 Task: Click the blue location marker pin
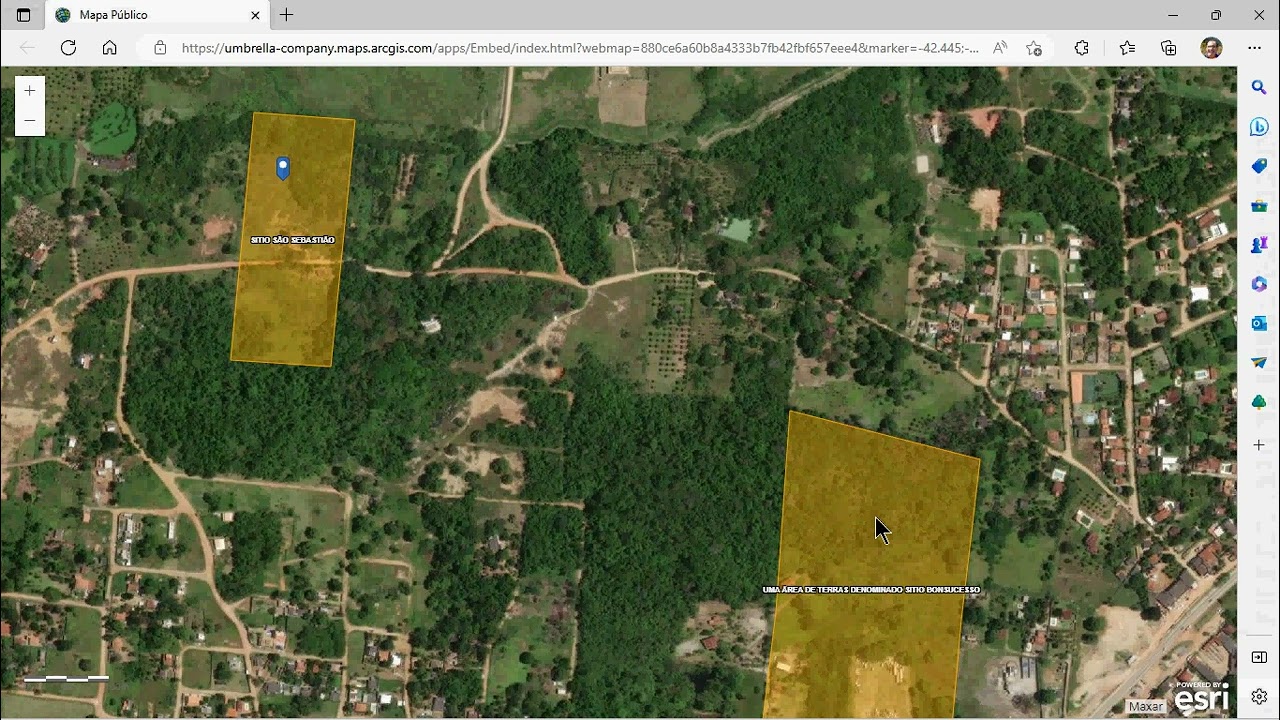point(283,168)
